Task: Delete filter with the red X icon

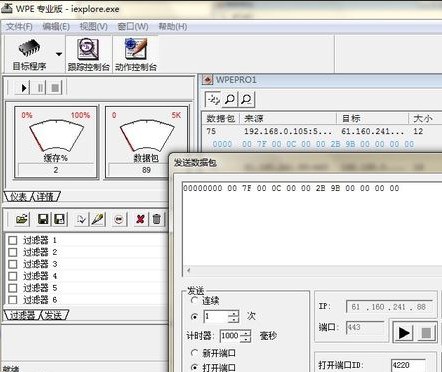Action: [140, 219]
